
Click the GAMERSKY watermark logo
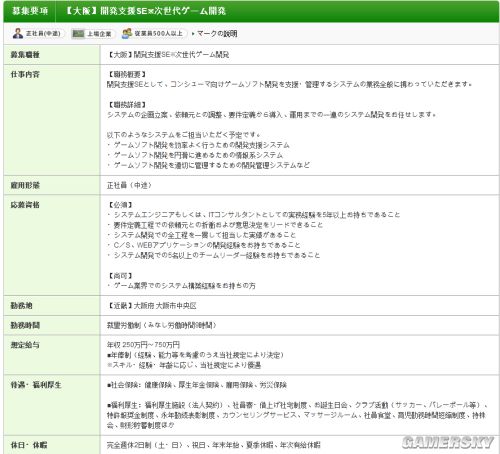(448, 442)
